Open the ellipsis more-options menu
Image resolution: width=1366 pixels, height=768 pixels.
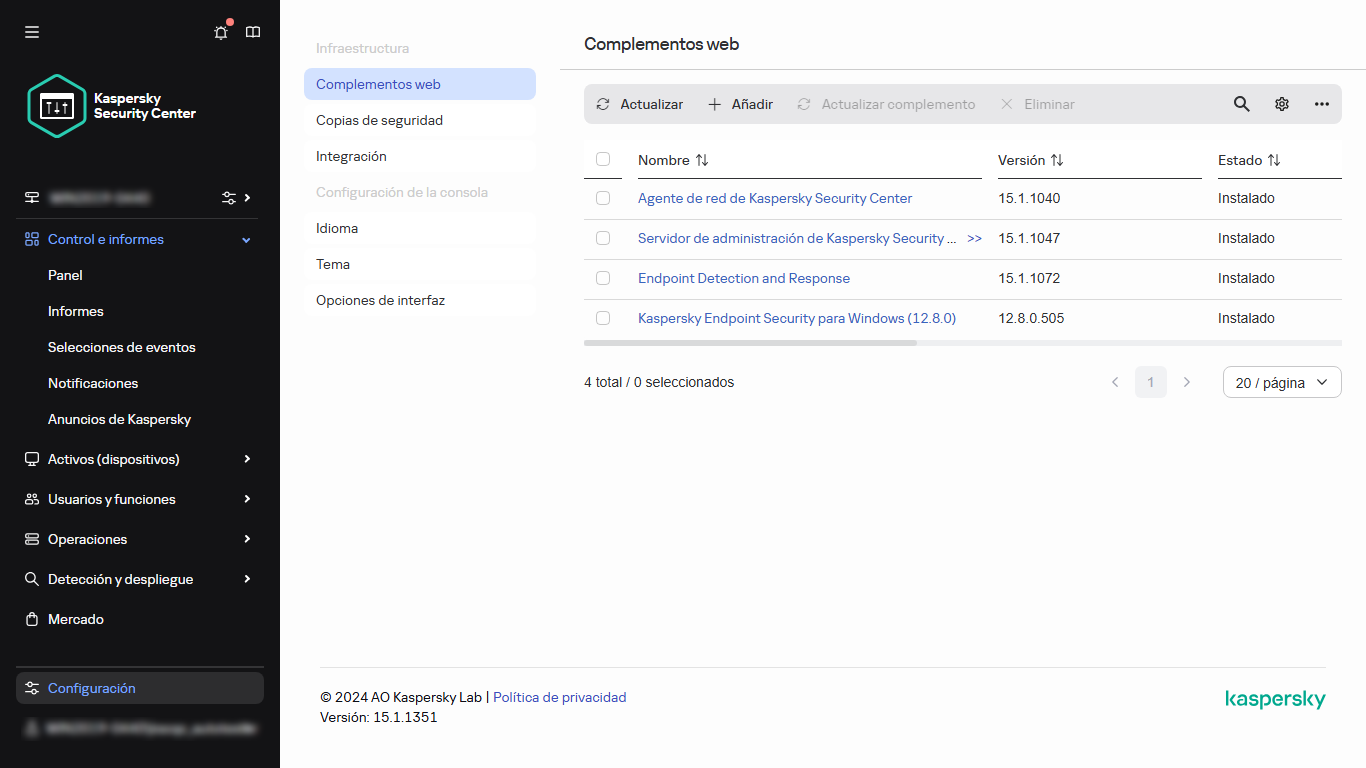[x=1321, y=104]
